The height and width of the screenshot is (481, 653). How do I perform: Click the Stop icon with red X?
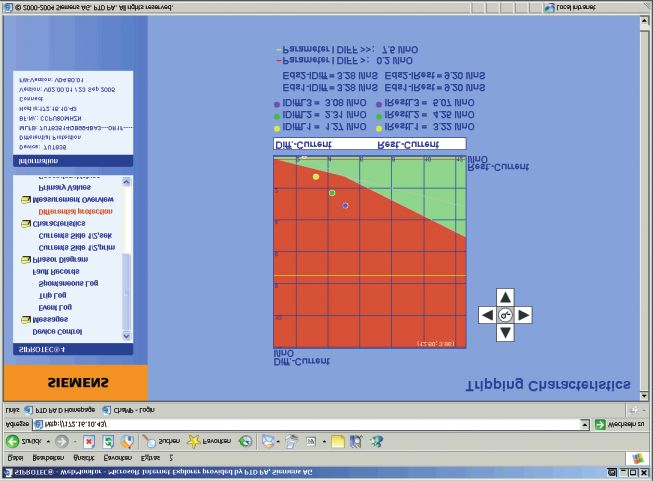pyautogui.click(x=89, y=441)
